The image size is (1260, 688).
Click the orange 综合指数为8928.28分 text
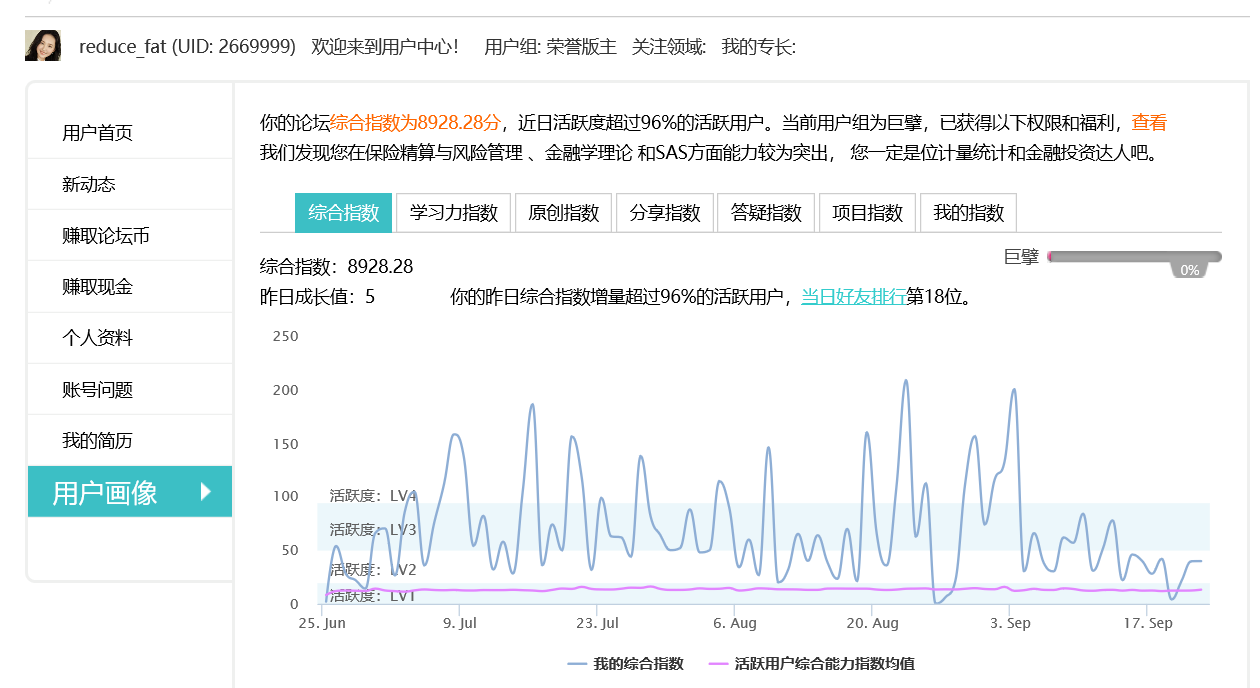click(414, 123)
